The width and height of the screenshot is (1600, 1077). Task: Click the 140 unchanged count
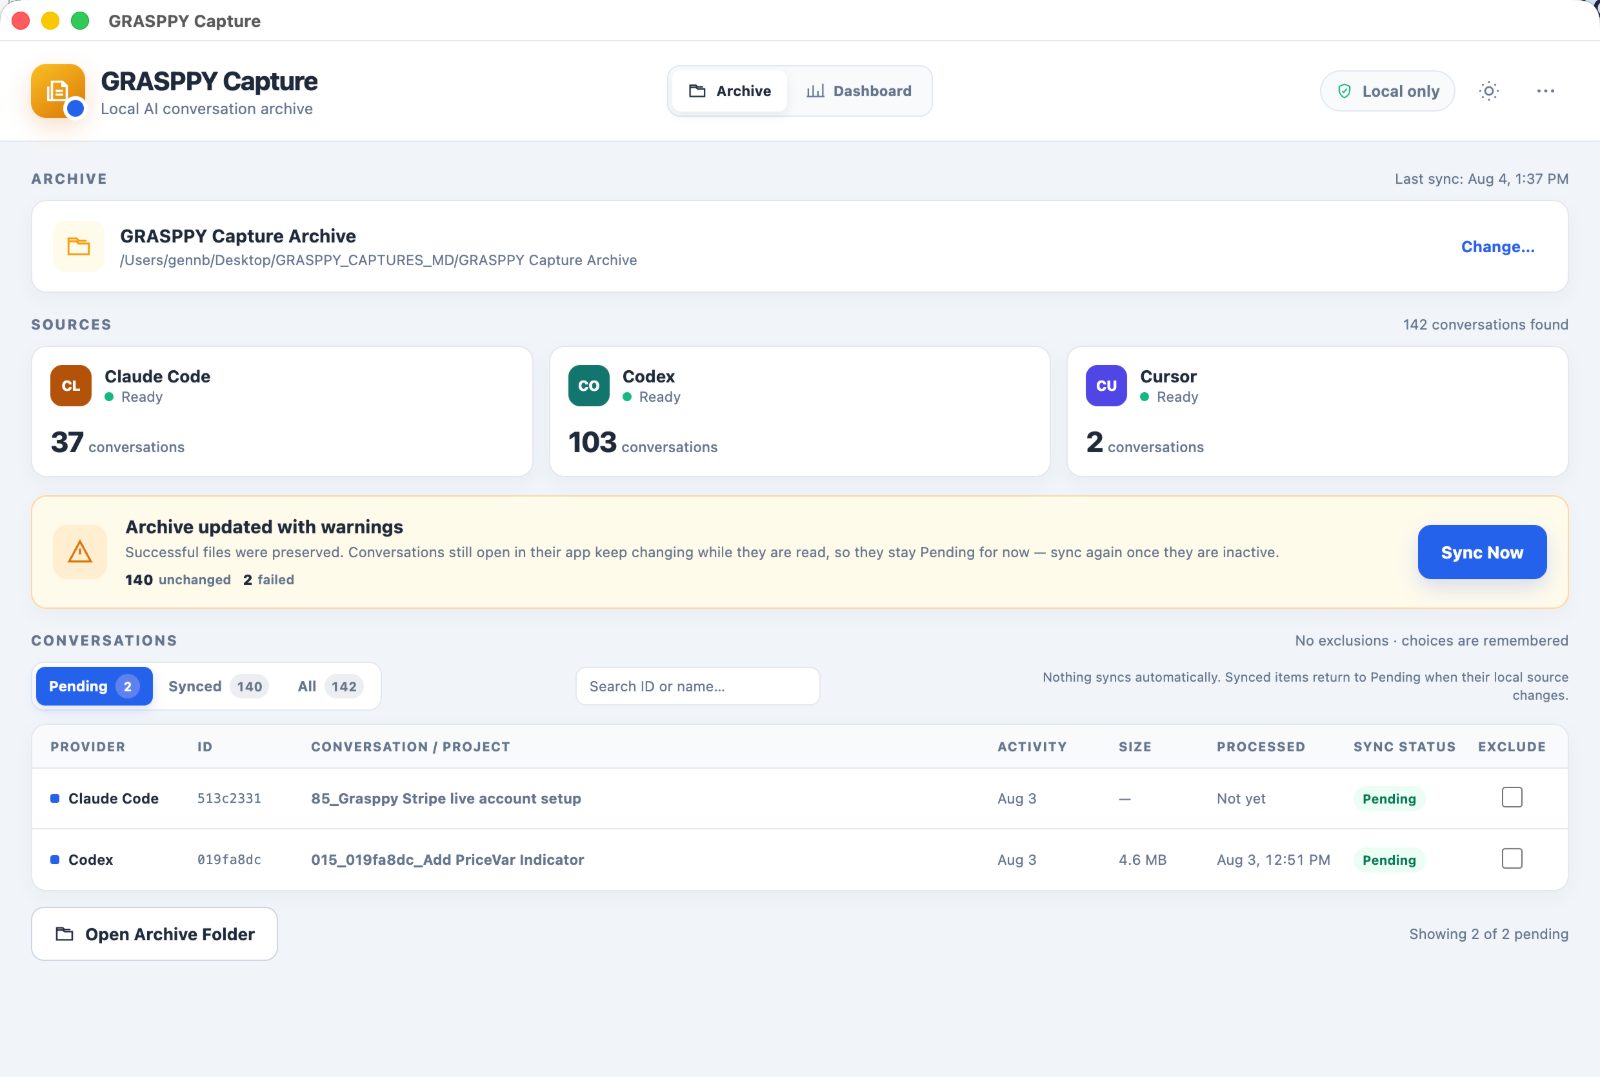tap(178, 580)
